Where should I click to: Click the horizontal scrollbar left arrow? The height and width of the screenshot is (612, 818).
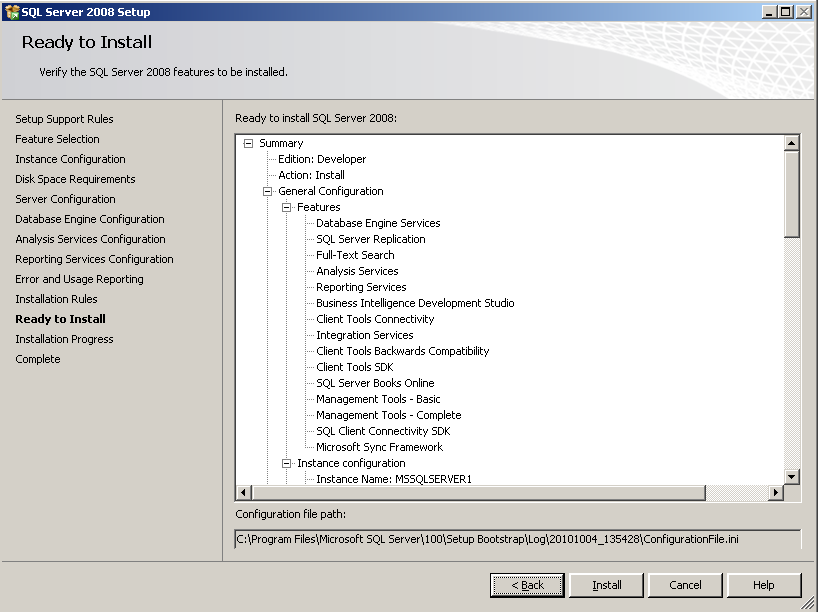[244, 492]
